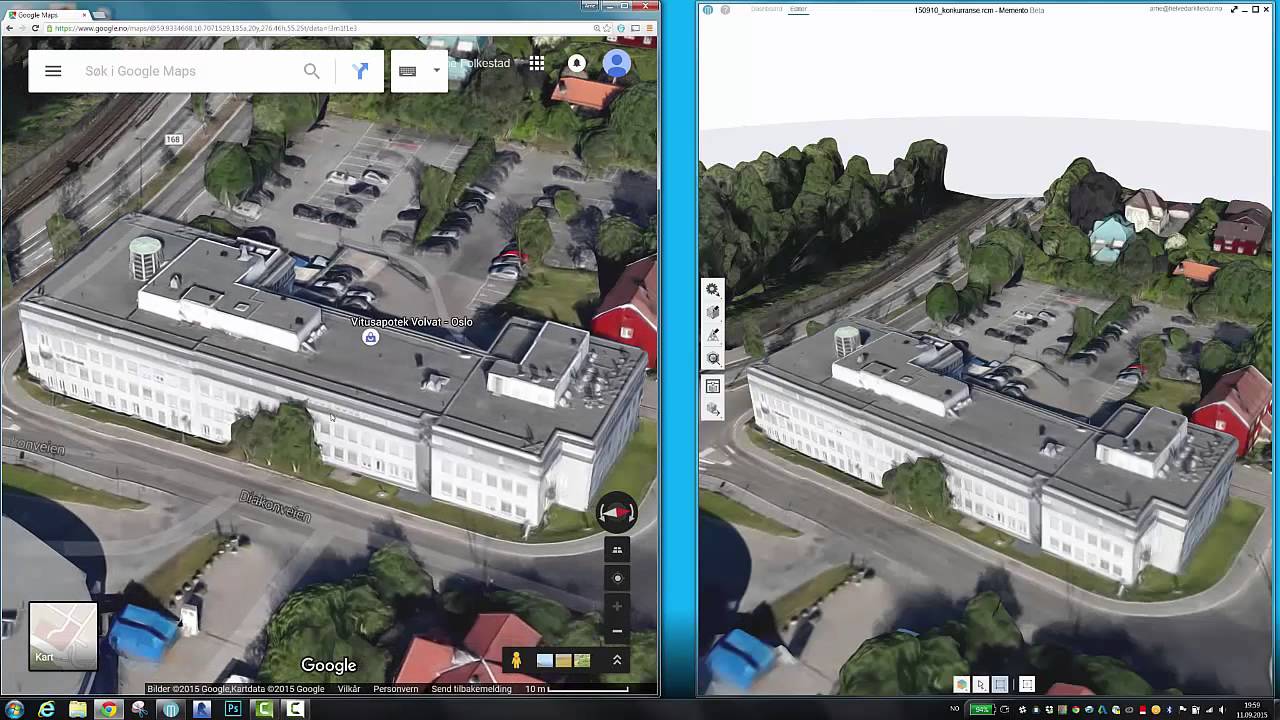Image resolution: width=1280 pixels, height=720 pixels.
Task: Click the battery indicator in tray
Action: (984, 710)
